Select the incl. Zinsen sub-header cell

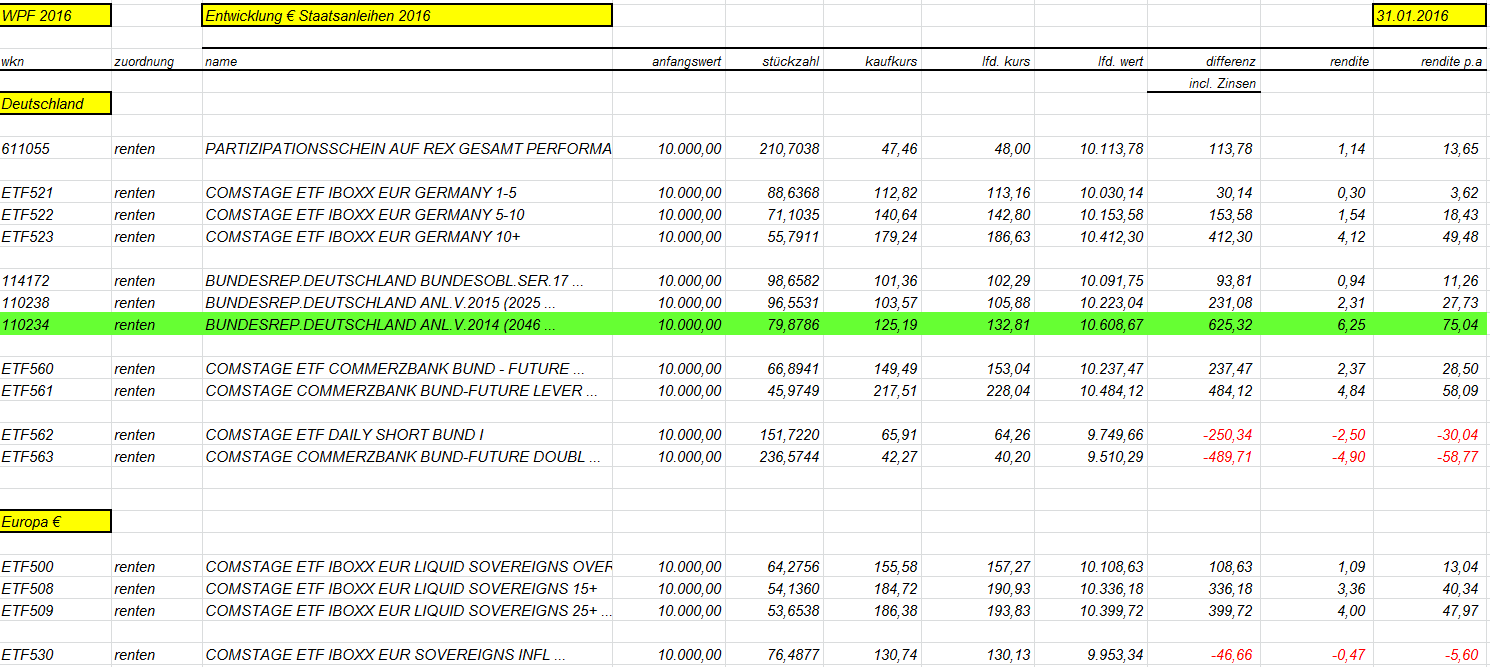point(1223,83)
